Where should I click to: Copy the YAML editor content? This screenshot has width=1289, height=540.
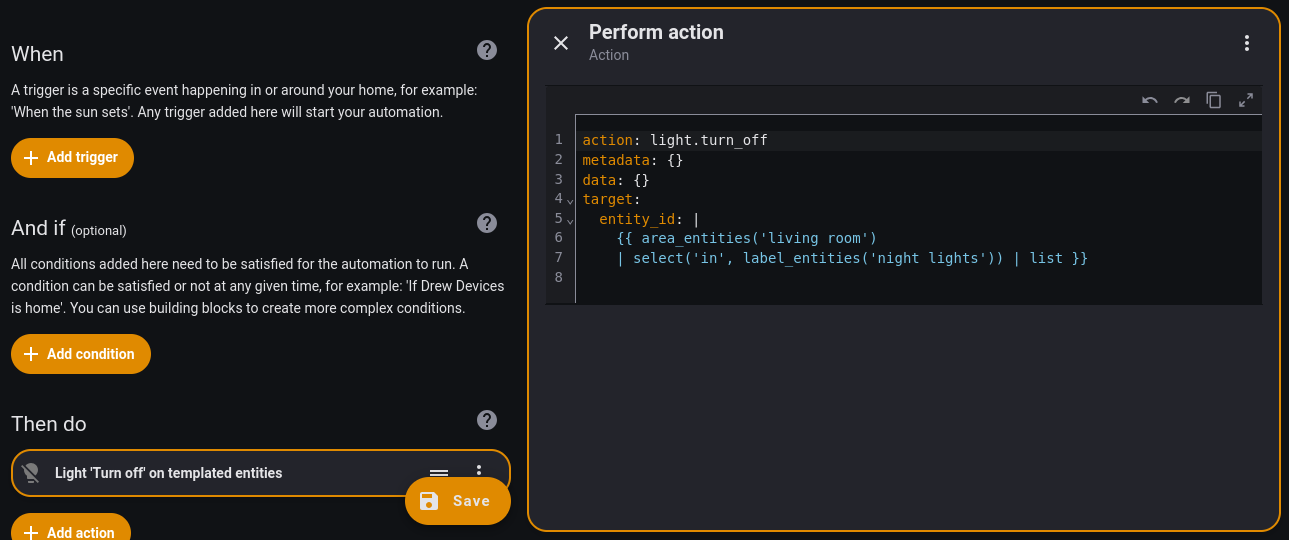point(1214,100)
